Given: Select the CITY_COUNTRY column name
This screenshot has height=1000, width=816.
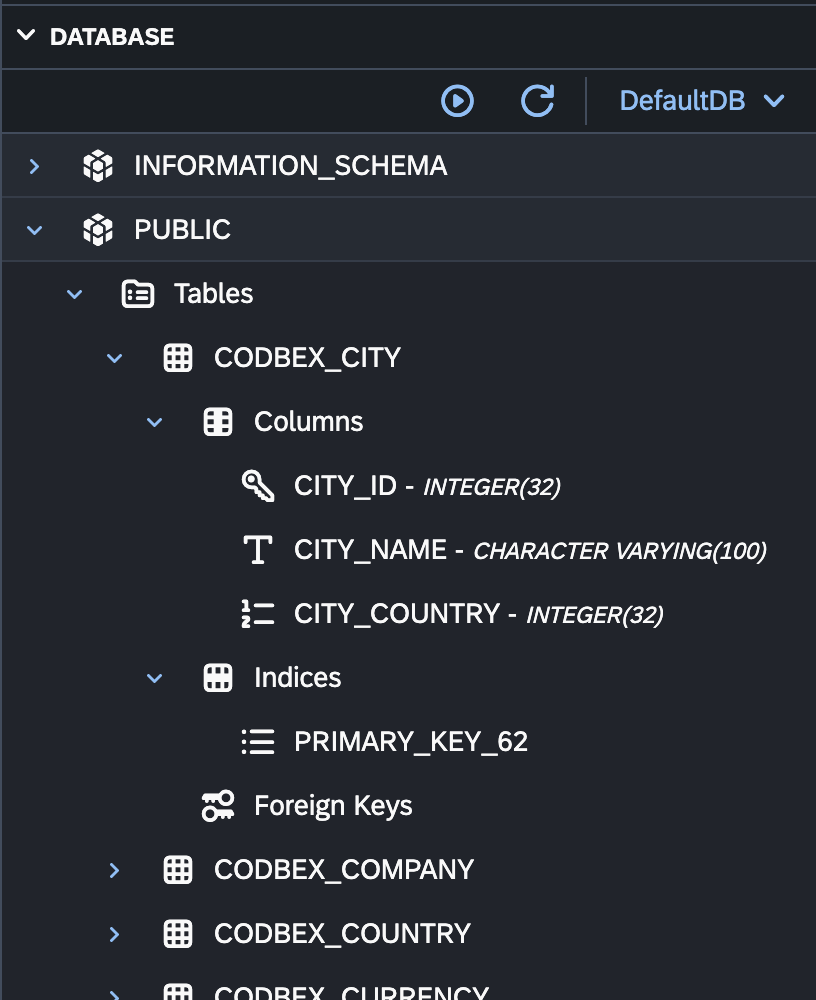Looking at the screenshot, I should coord(397,614).
